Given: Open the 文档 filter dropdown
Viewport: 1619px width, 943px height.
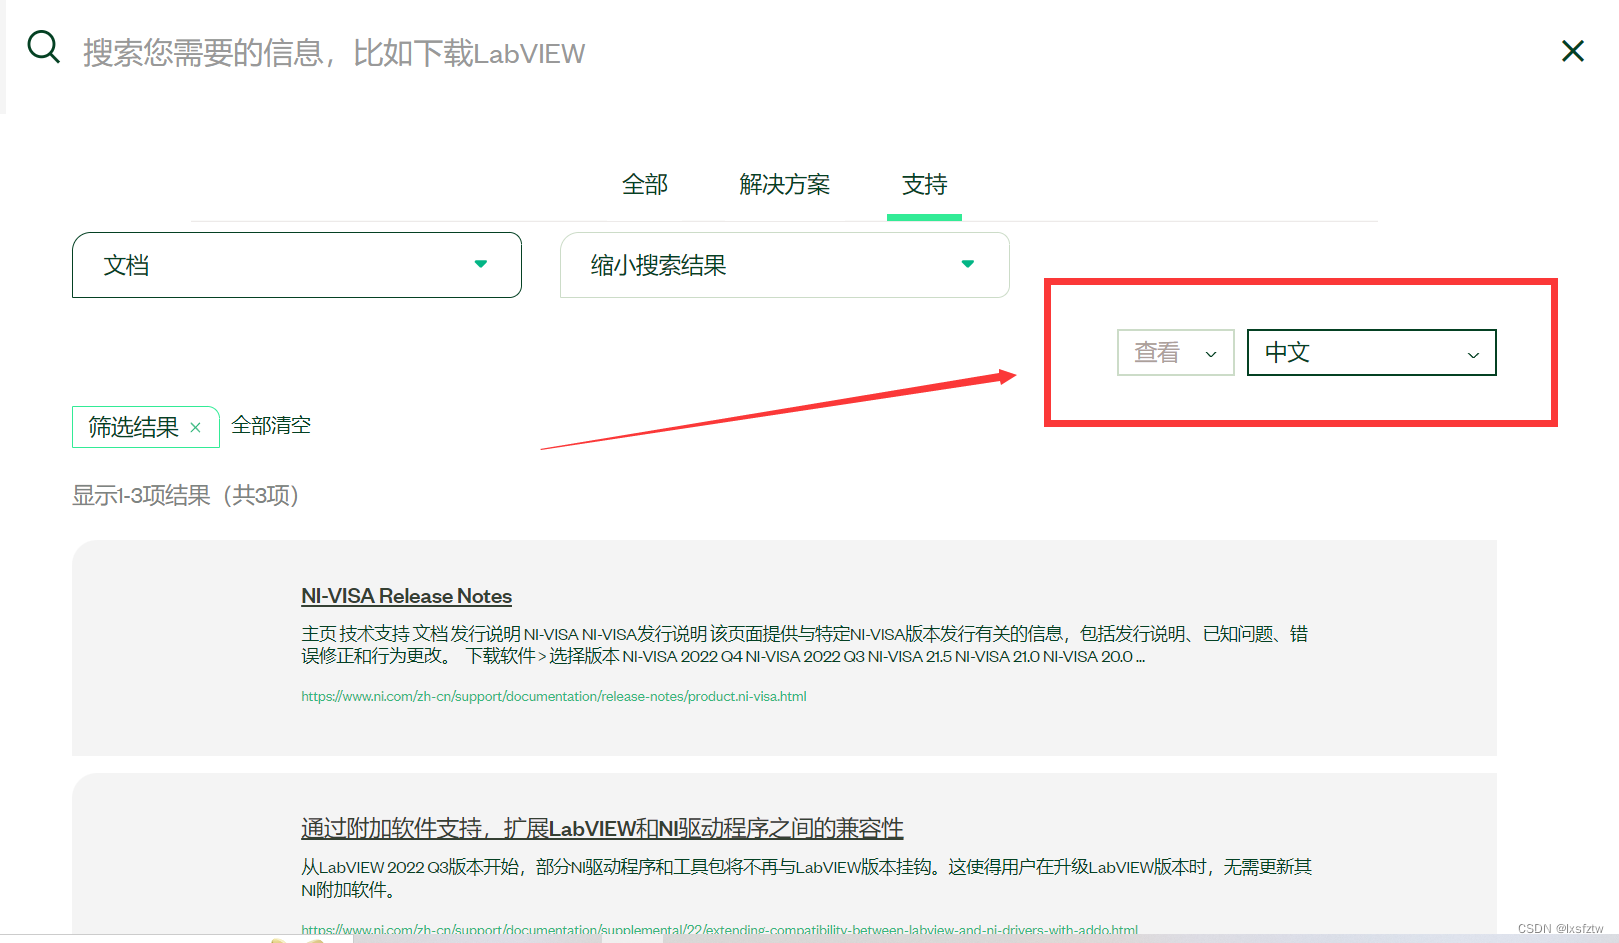Looking at the screenshot, I should (296, 265).
